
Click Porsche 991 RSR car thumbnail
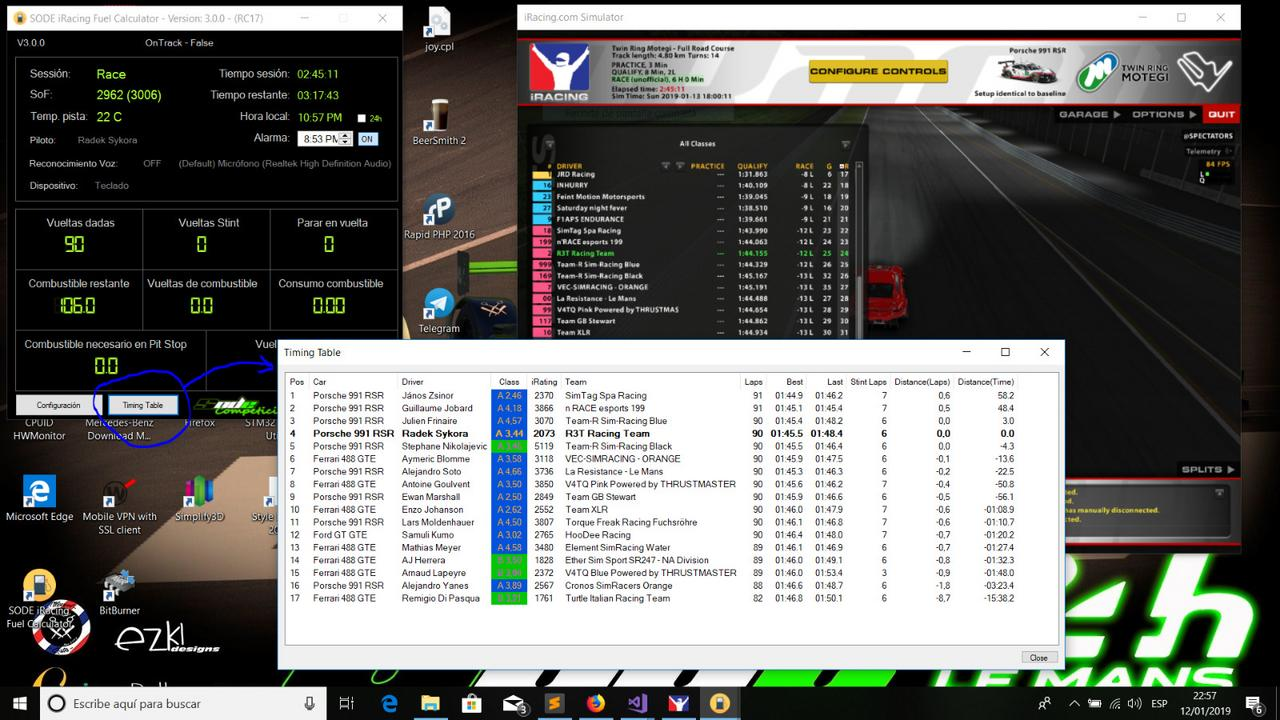(x=1026, y=70)
